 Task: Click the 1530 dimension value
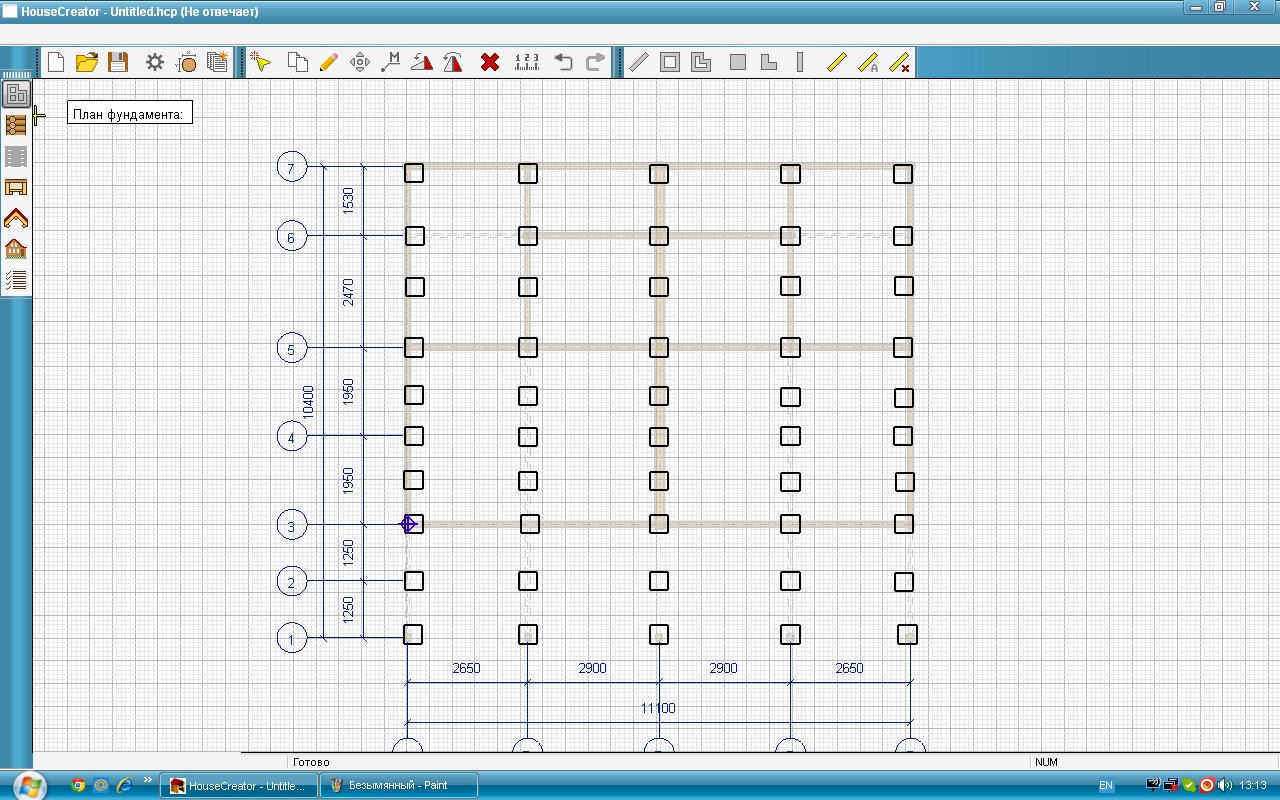pos(348,201)
